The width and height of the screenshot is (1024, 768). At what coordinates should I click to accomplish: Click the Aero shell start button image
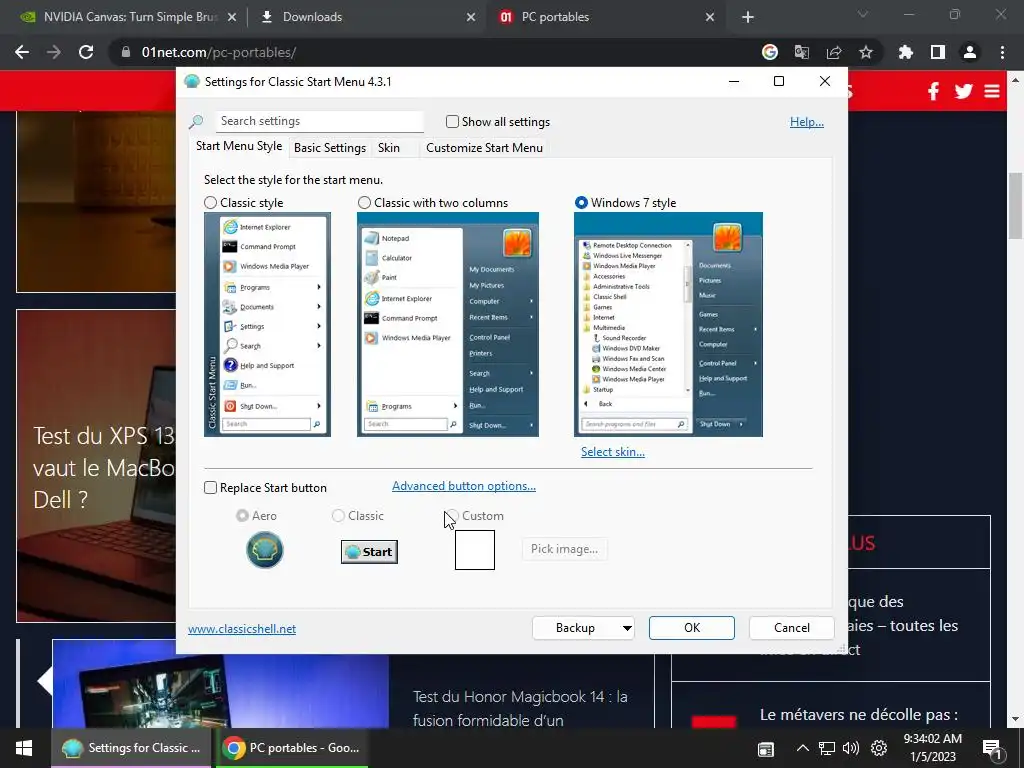264,550
